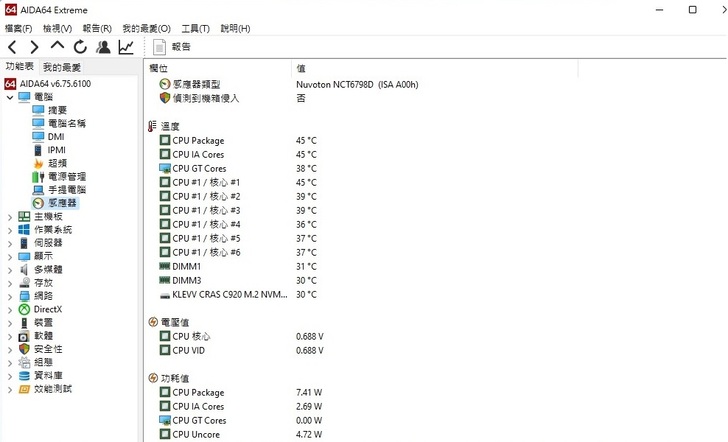728x442 pixels.
Task: Open the graph chart toolbar icon
Action: click(126, 47)
